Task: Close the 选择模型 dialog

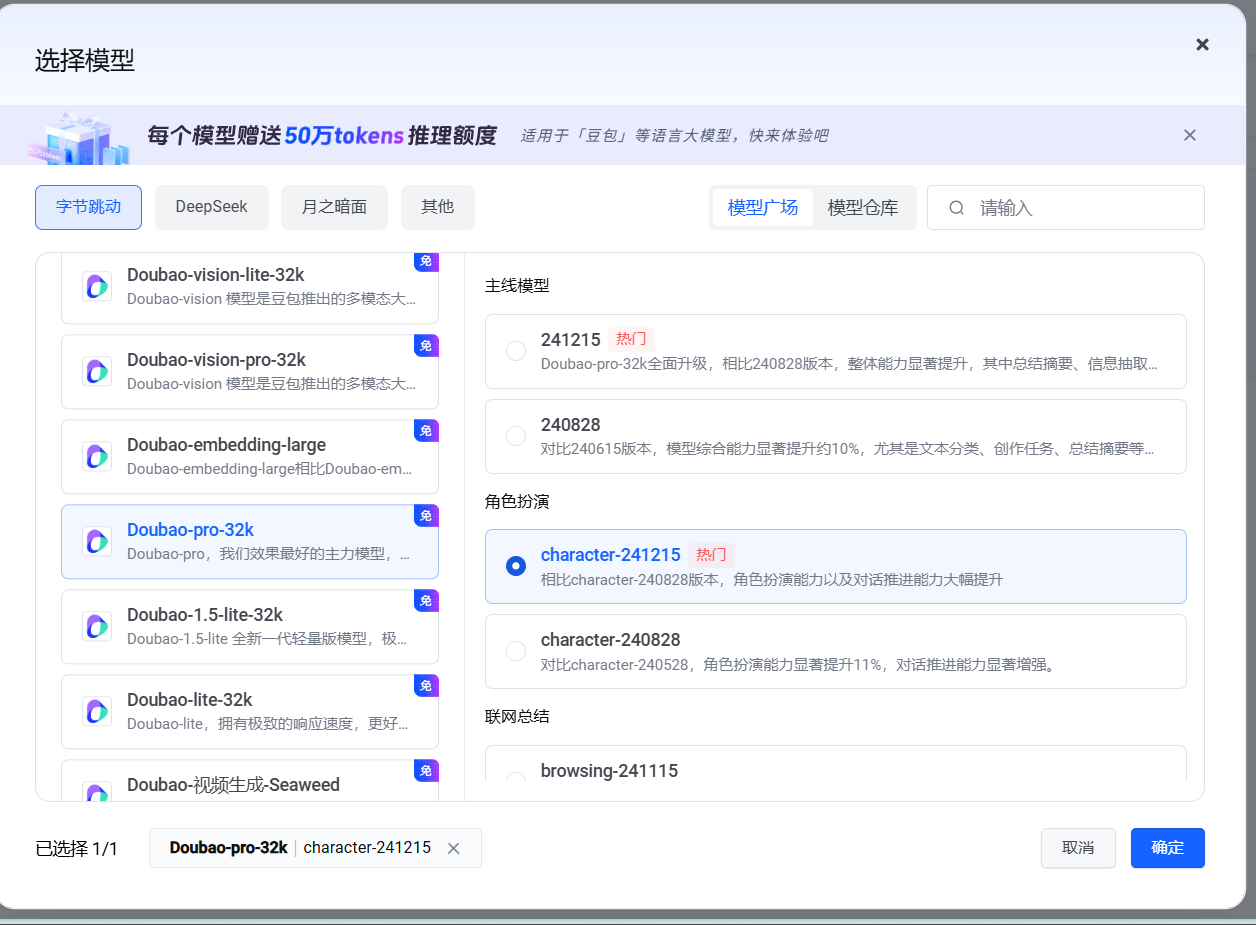Action: pos(1203,44)
